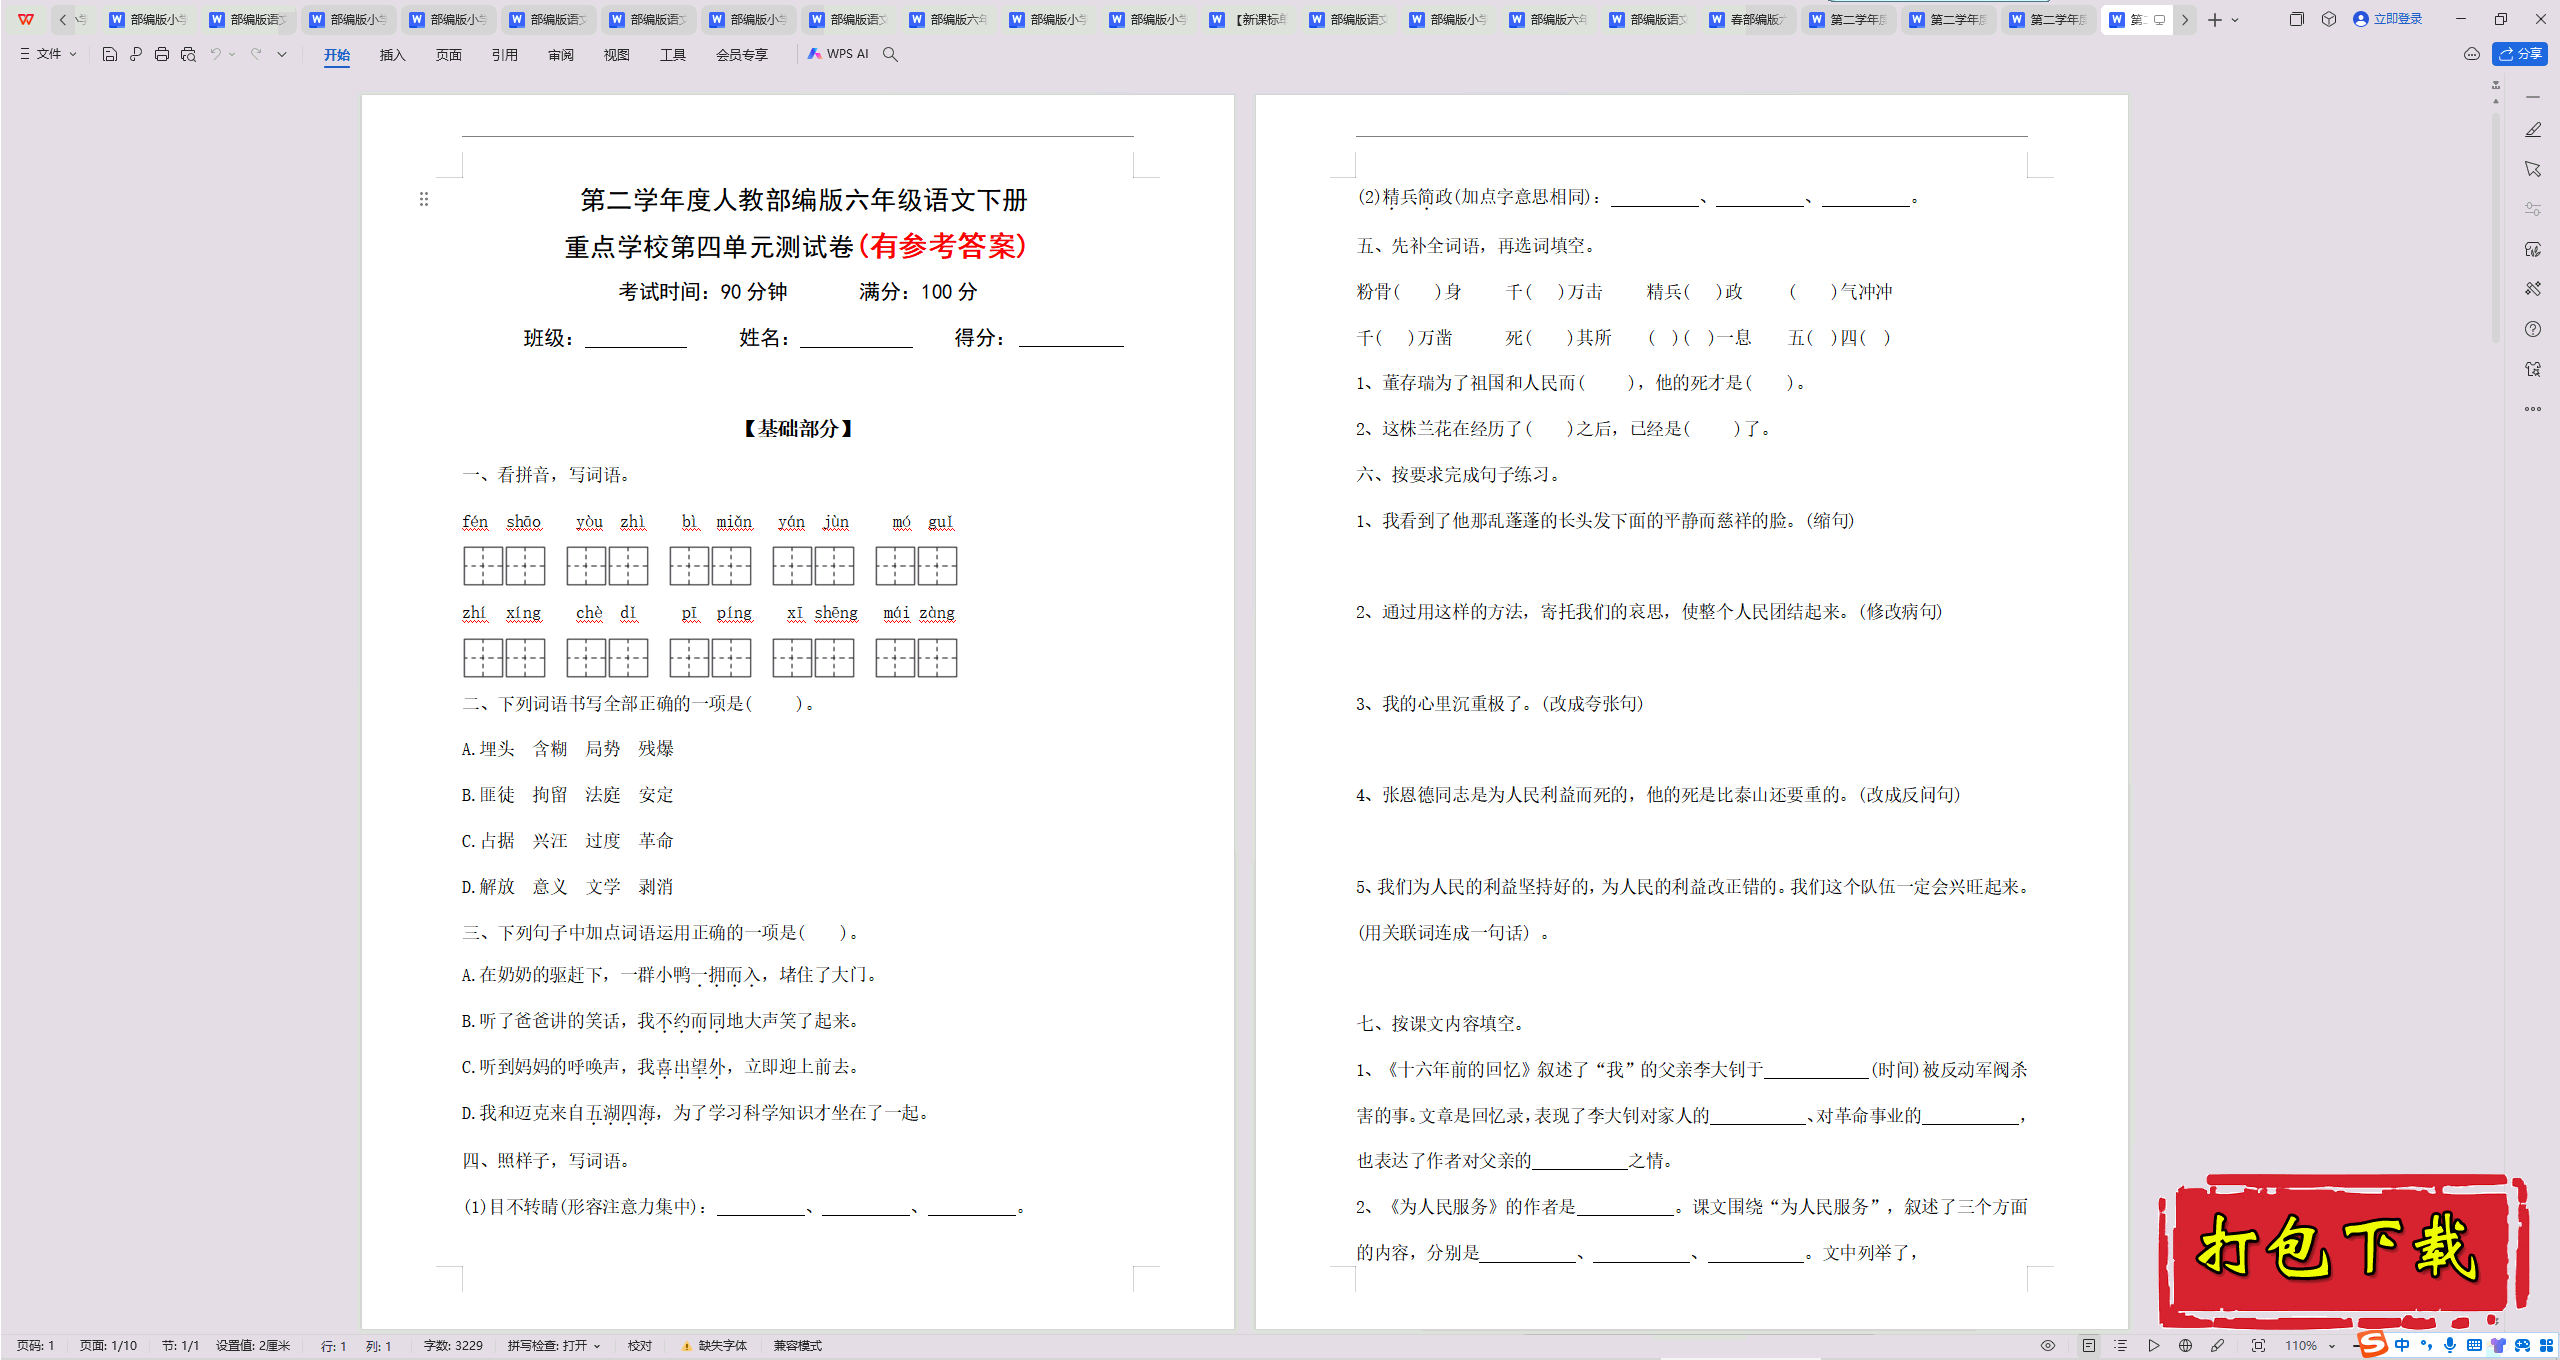Switch to the 引用 ribbon tab

[505, 55]
